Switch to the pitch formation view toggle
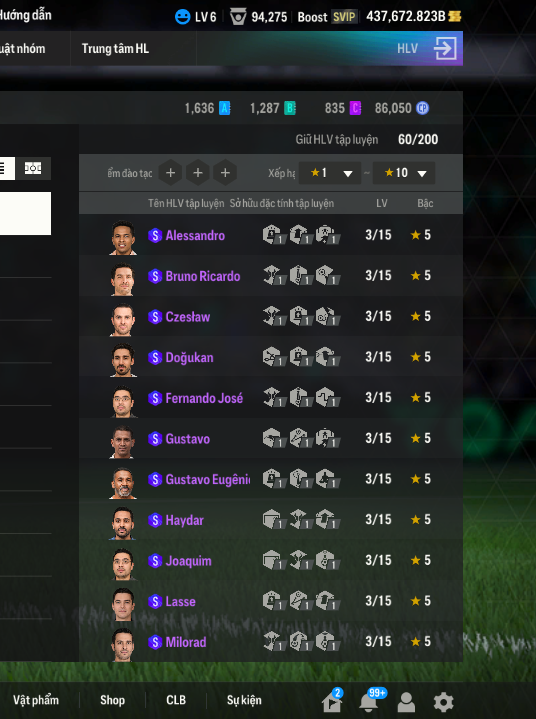Viewport: 536px width, 719px height. [33, 168]
